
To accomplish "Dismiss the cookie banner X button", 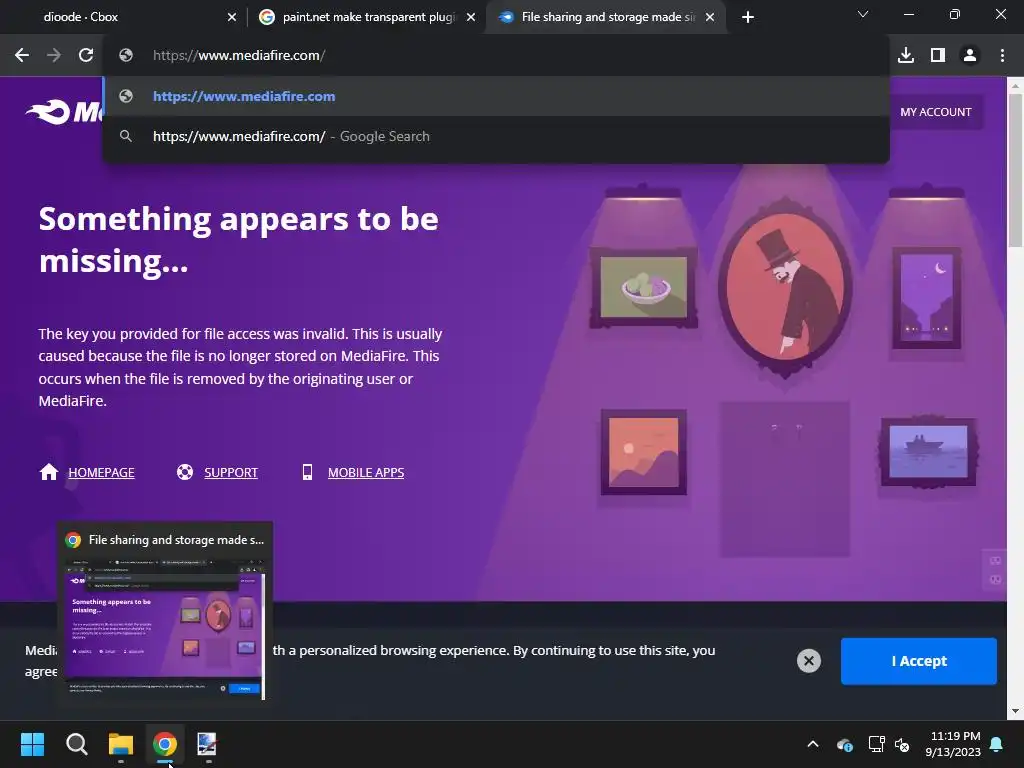I will click(x=808, y=661).
